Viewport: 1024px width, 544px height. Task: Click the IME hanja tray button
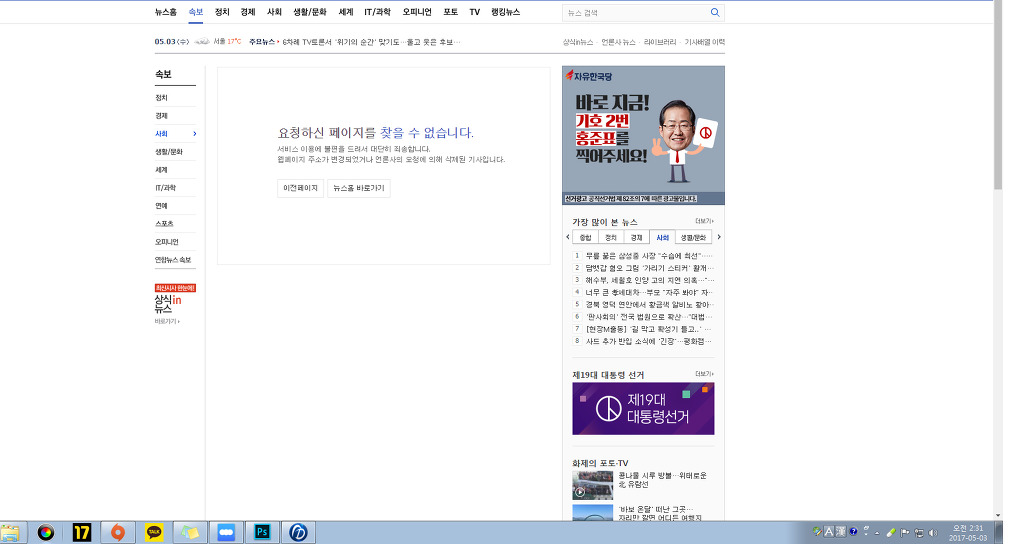coord(841,532)
